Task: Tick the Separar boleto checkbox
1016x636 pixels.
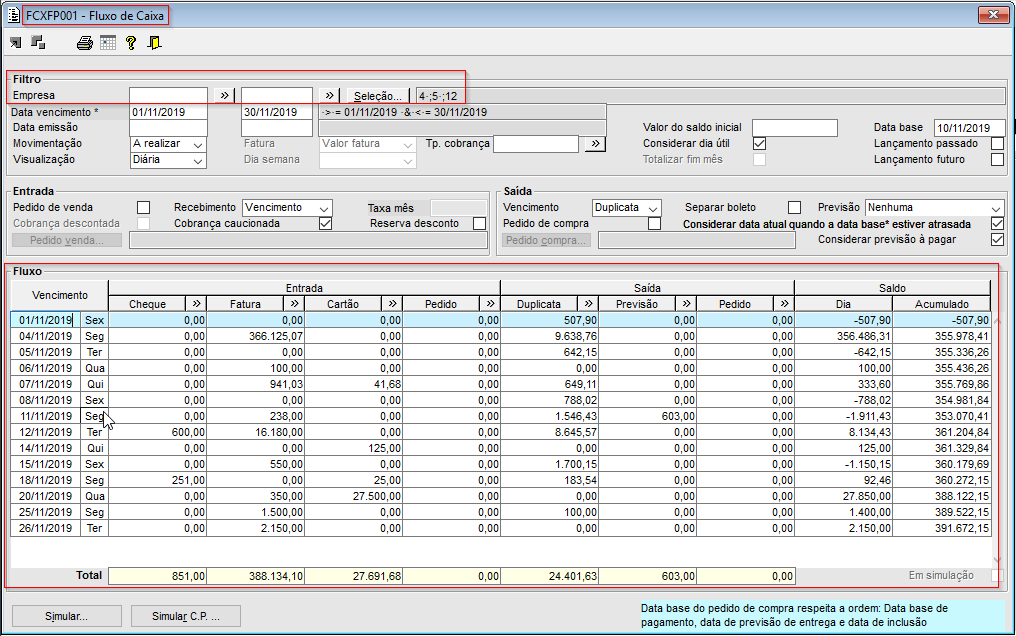Action: [x=795, y=207]
